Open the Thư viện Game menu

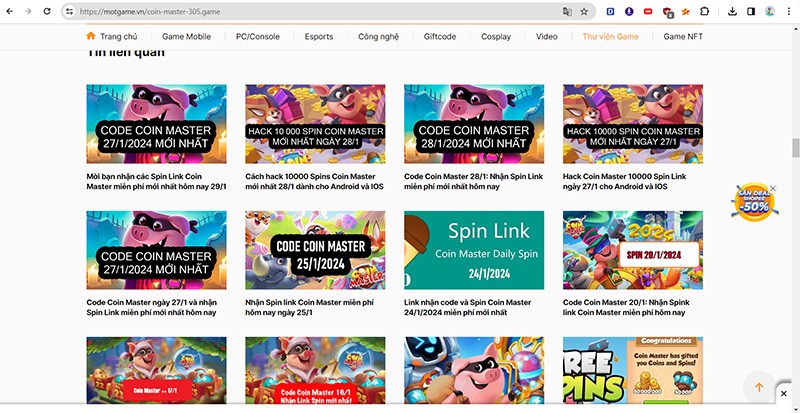(610, 36)
